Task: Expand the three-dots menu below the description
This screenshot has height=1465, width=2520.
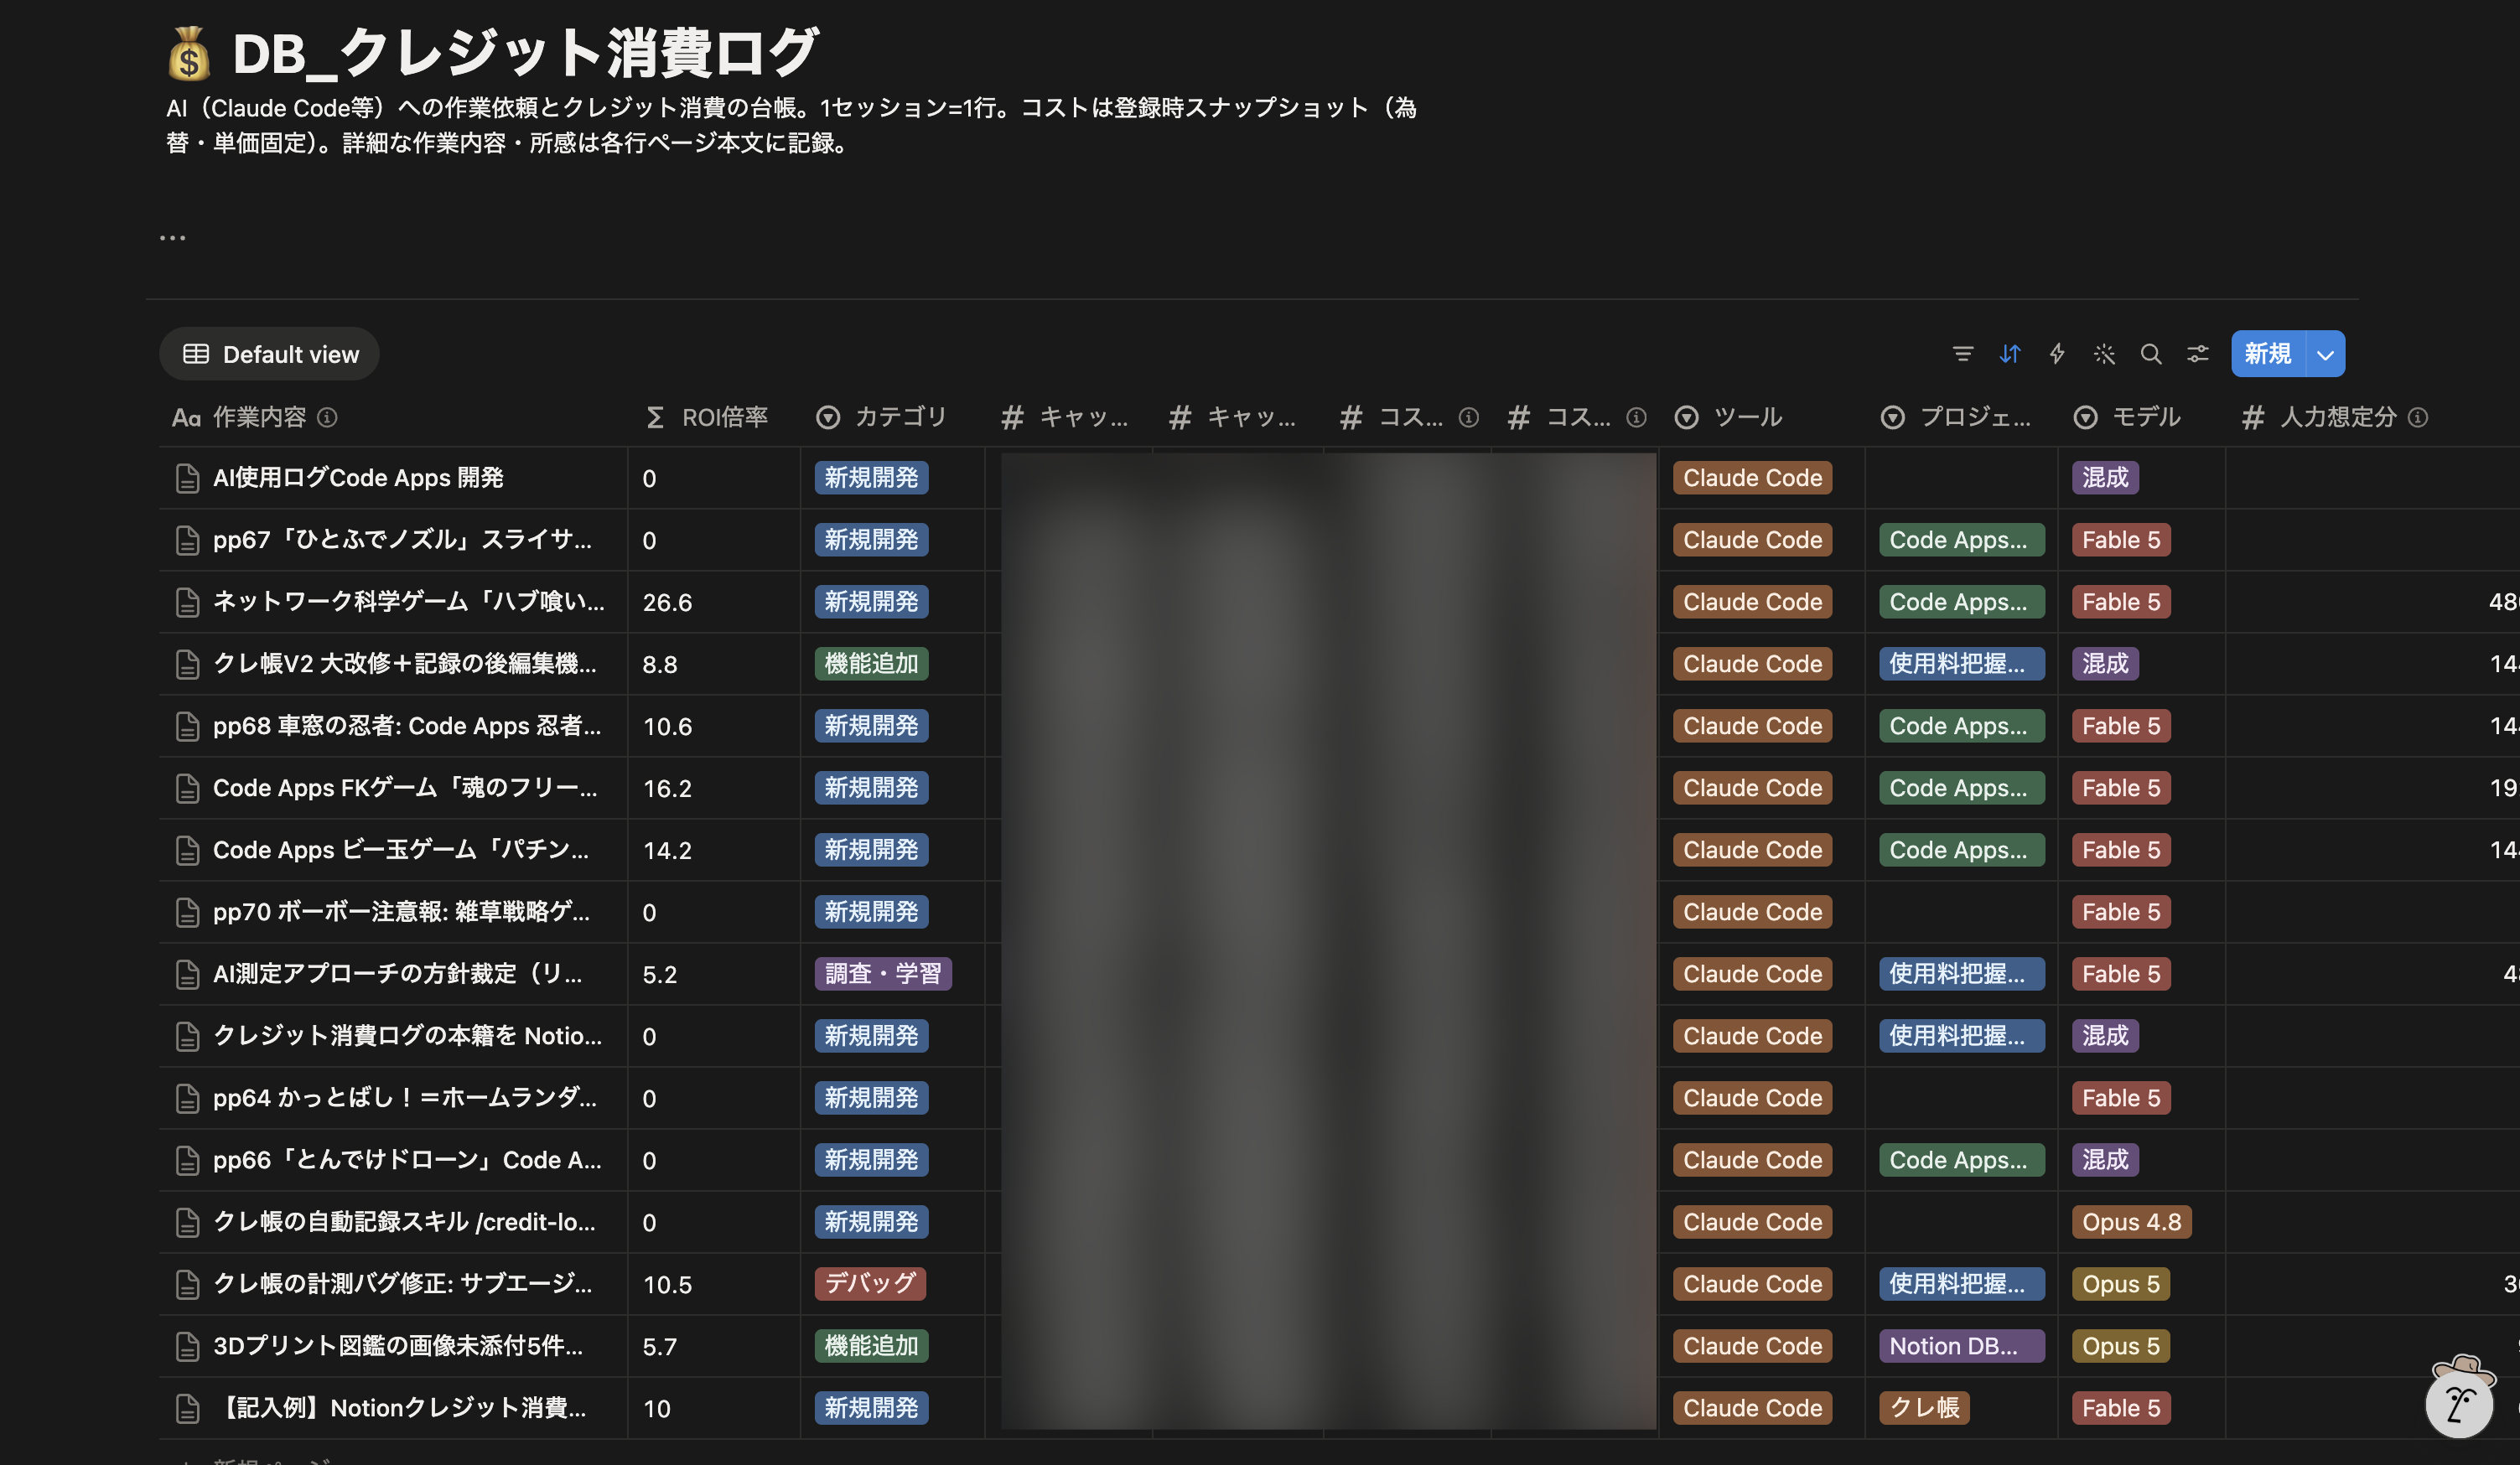Action: point(172,238)
